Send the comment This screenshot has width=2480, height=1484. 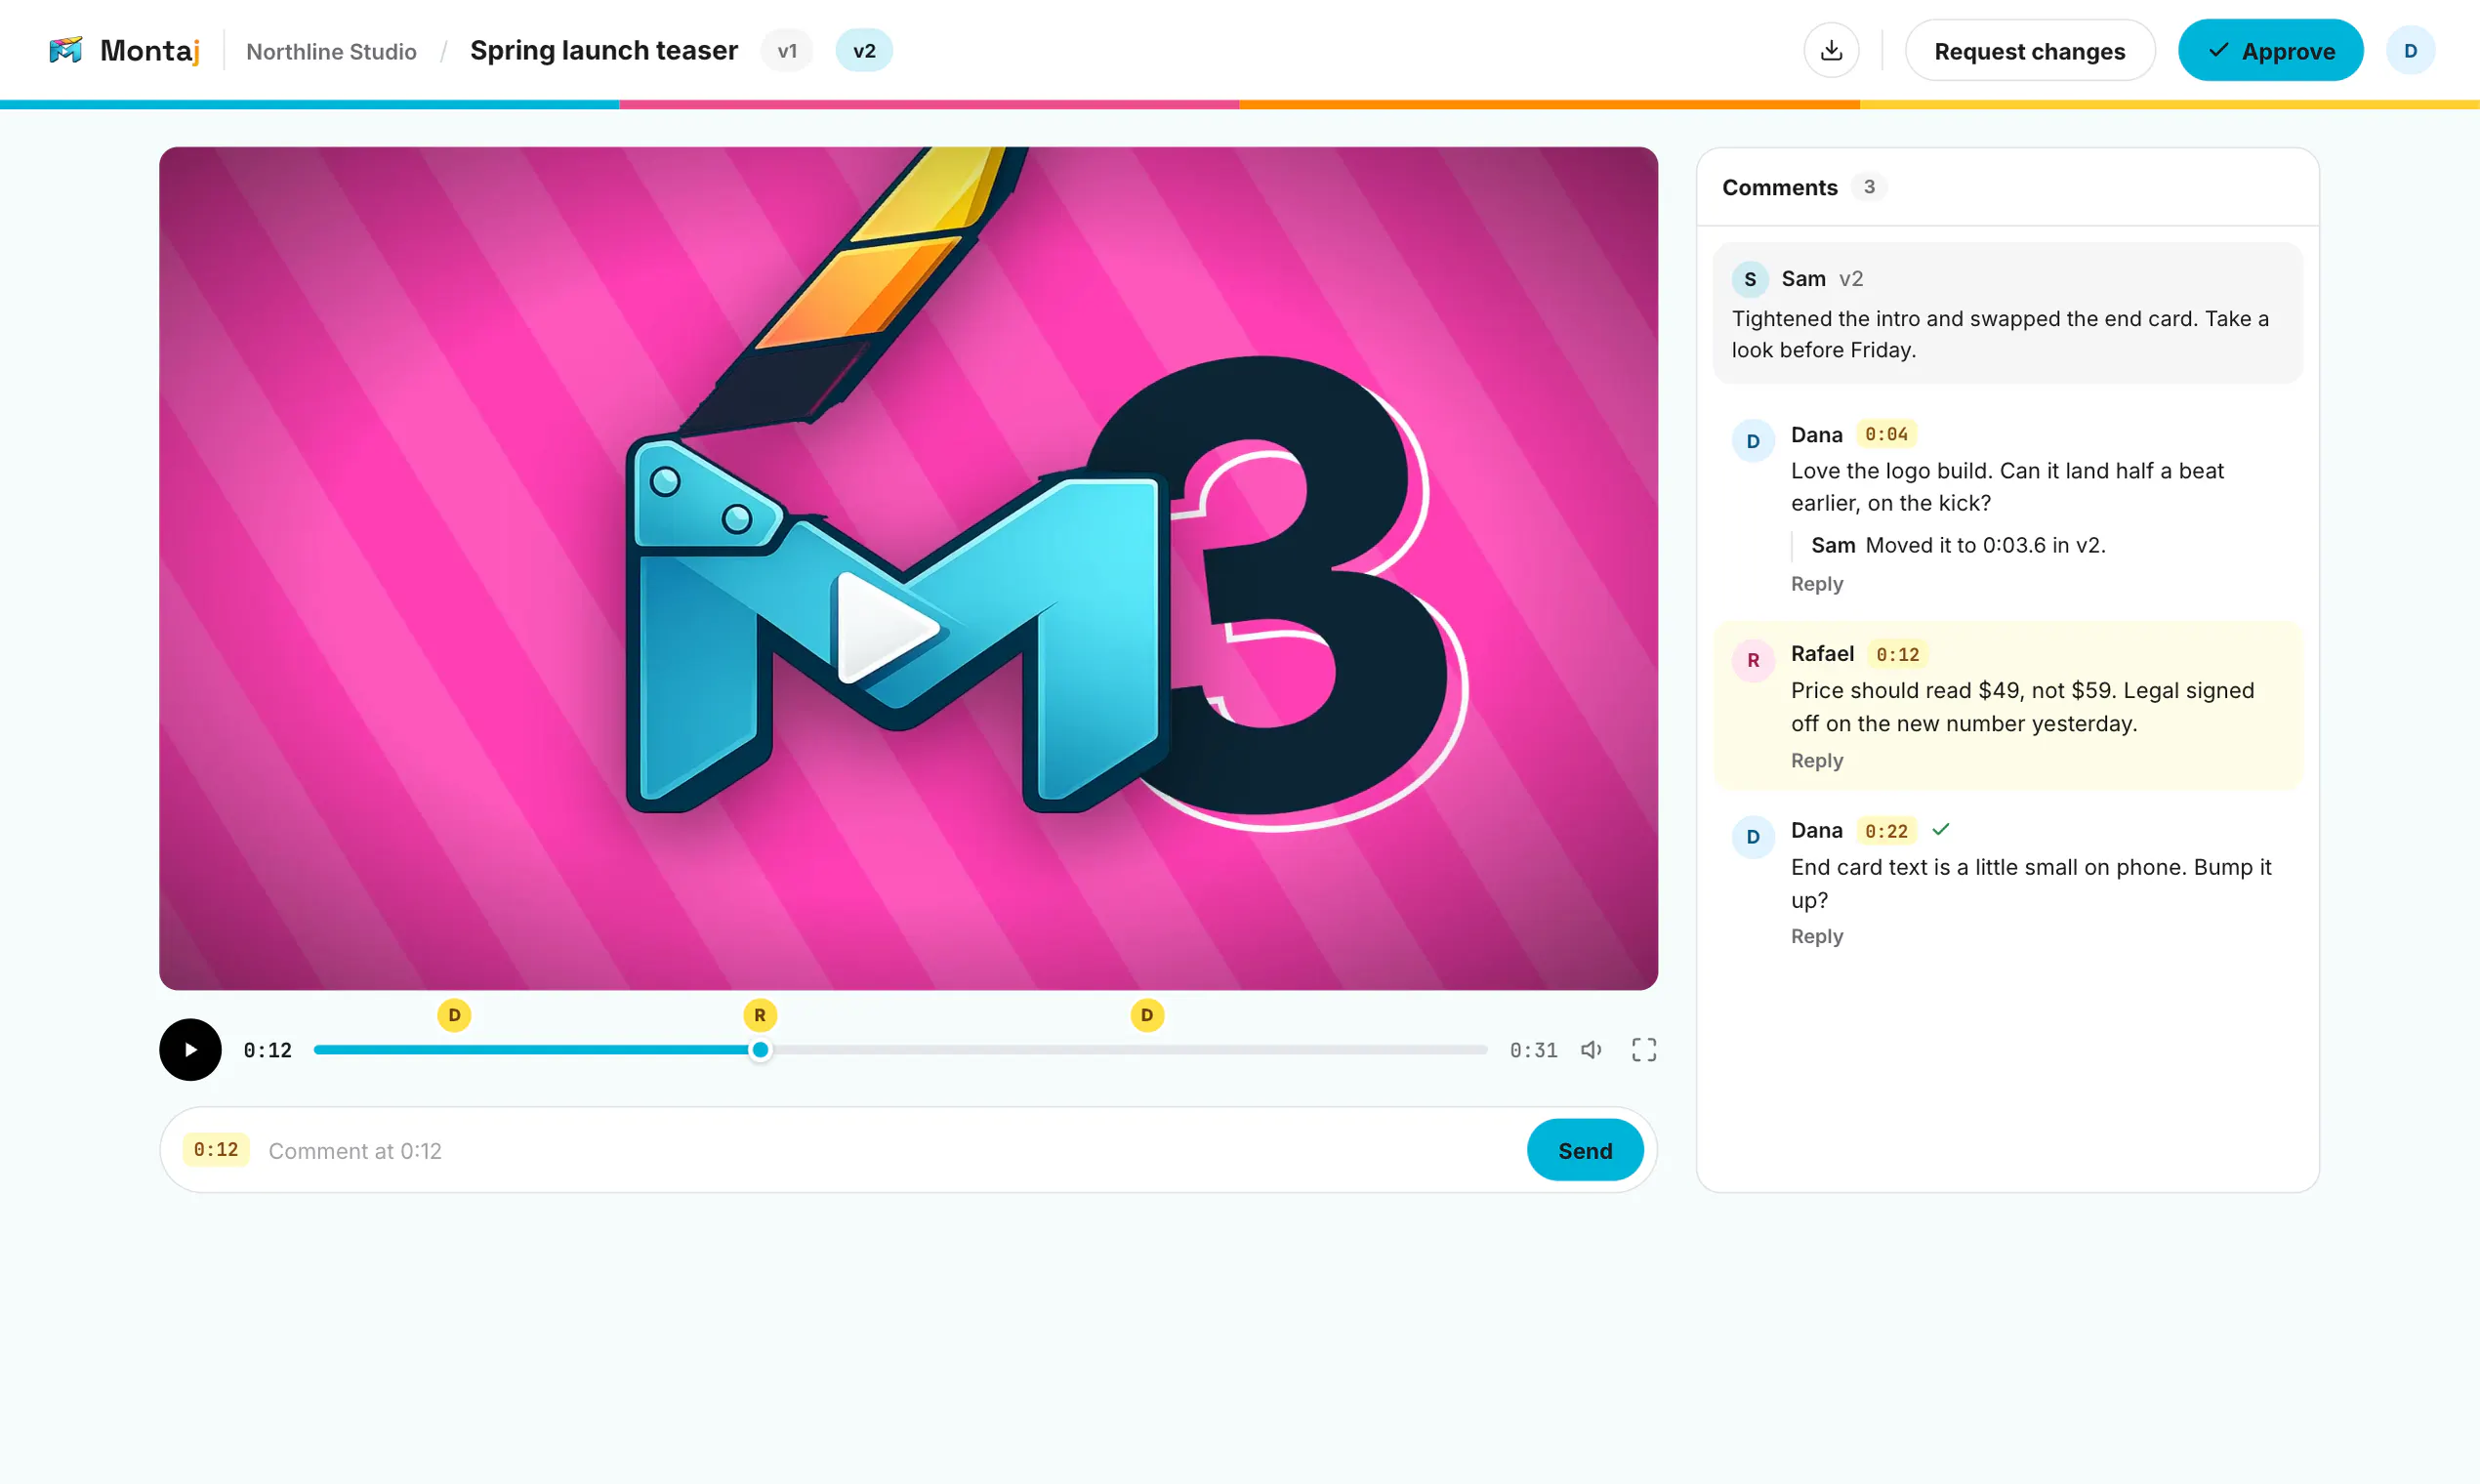pyautogui.click(x=1585, y=1150)
